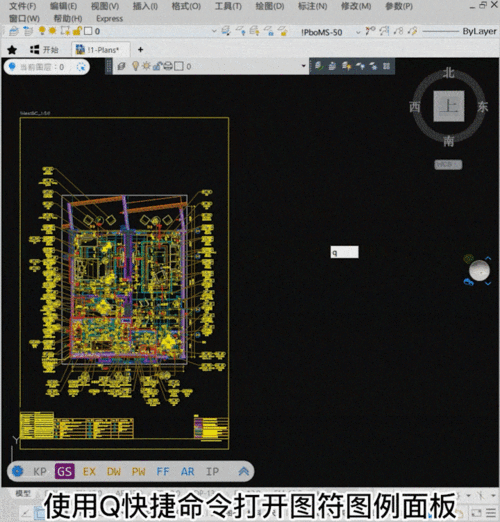The height and width of the screenshot is (522, 500).
Task: Toggle floating toolbar layer lock icon
Action: click(157, 66)
